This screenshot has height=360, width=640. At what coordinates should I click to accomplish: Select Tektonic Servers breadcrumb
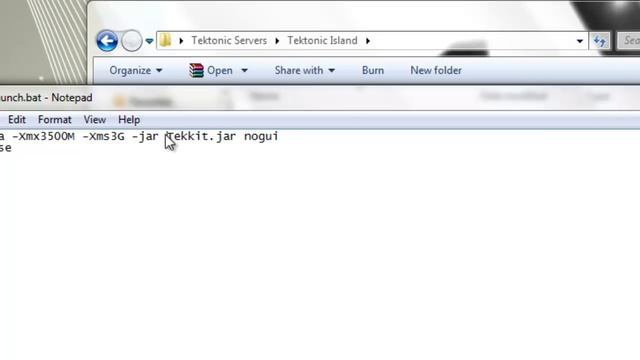pos(229,40)
